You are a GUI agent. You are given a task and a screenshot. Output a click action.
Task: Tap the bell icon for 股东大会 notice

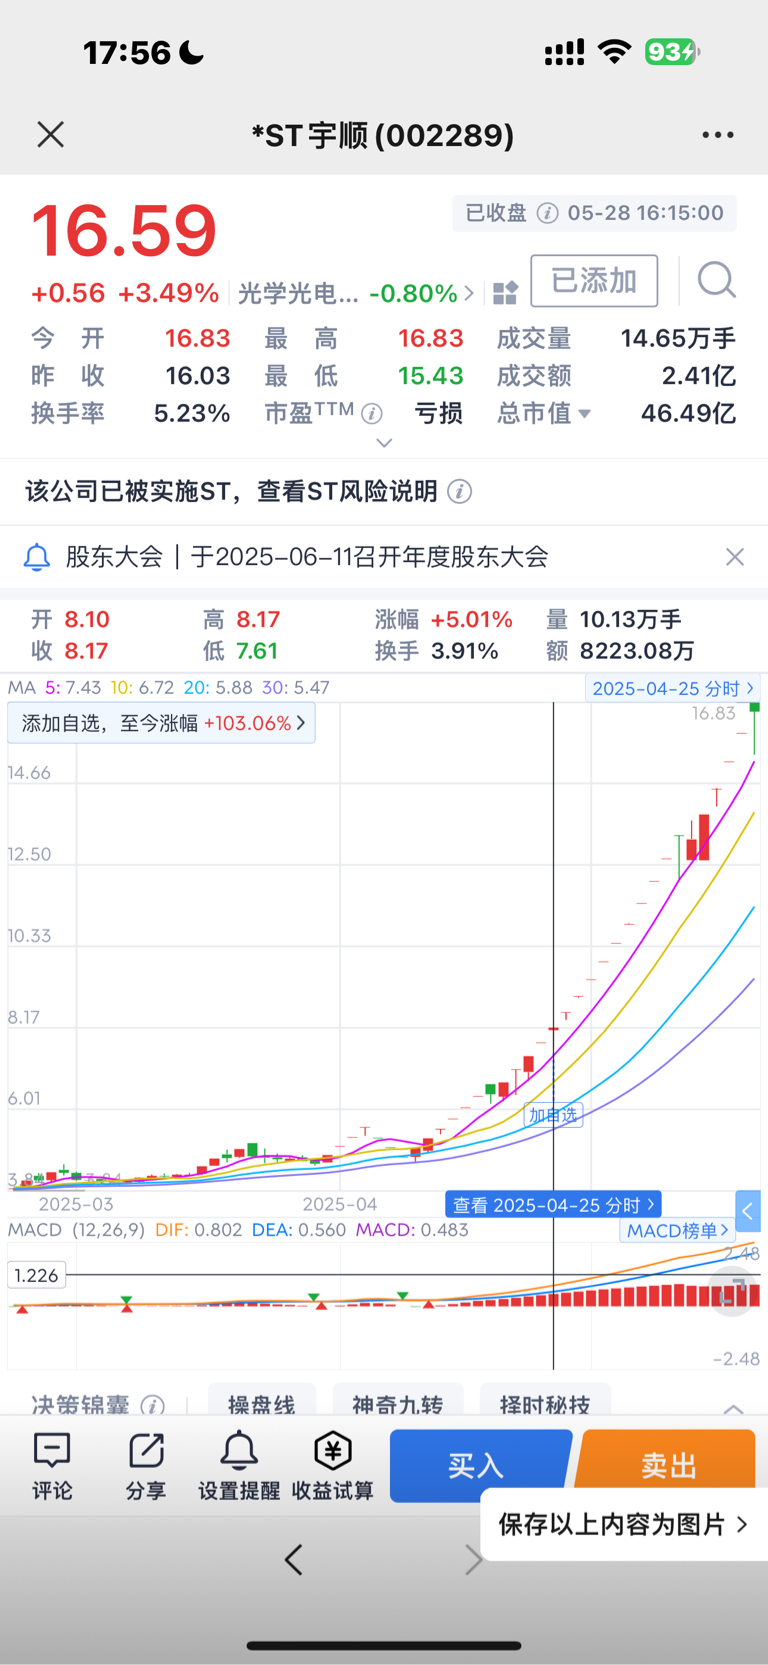tap(37, 557)
